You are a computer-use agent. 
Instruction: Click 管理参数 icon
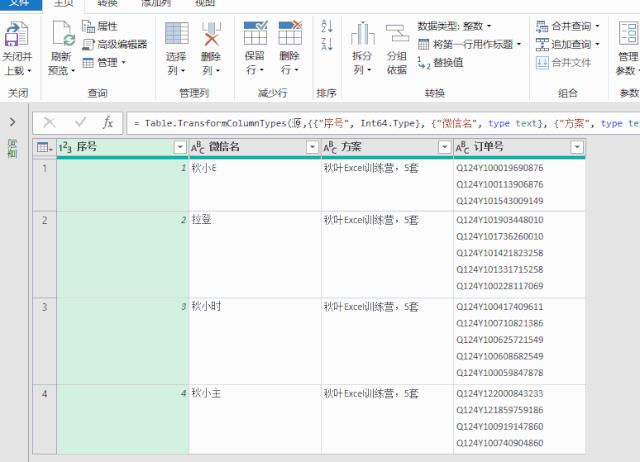[628, 33]
